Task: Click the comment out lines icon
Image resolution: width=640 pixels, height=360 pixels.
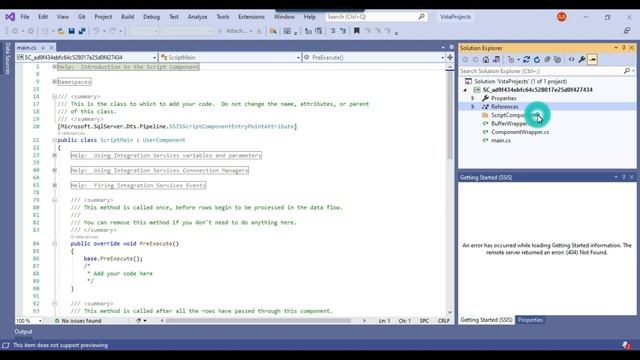Action: point(333,31)
